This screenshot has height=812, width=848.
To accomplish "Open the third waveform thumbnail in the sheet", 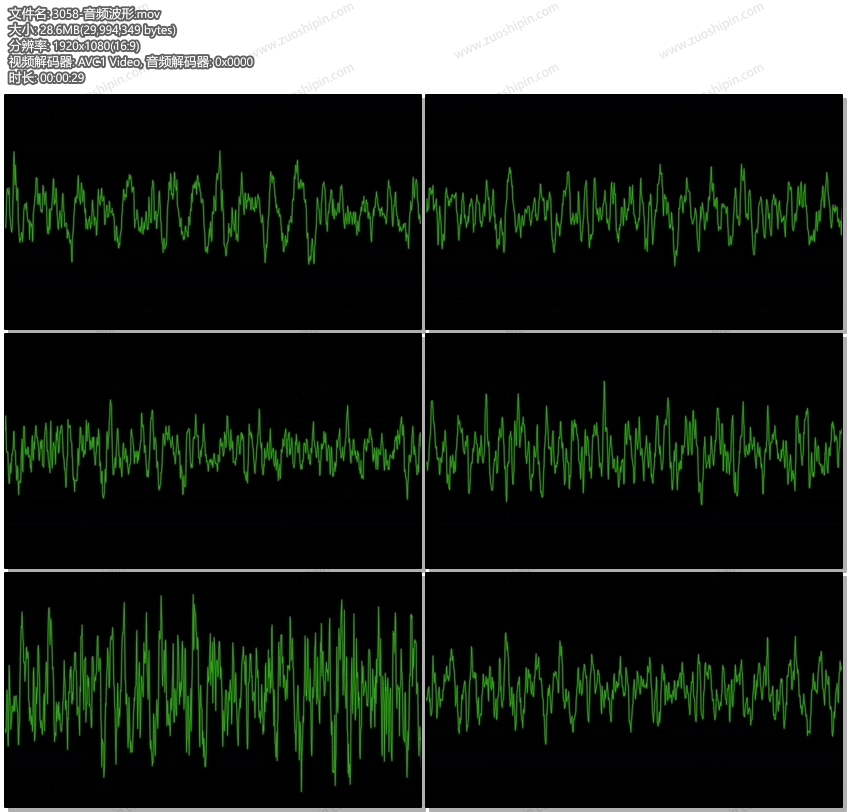I will tap(213, 451).
